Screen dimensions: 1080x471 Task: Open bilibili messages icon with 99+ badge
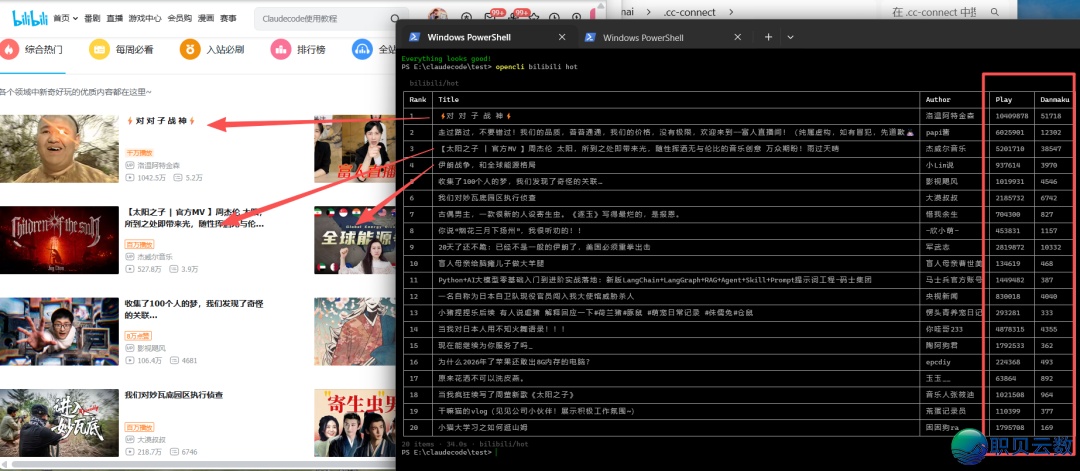pyautogui.click(x=490, y=17)
